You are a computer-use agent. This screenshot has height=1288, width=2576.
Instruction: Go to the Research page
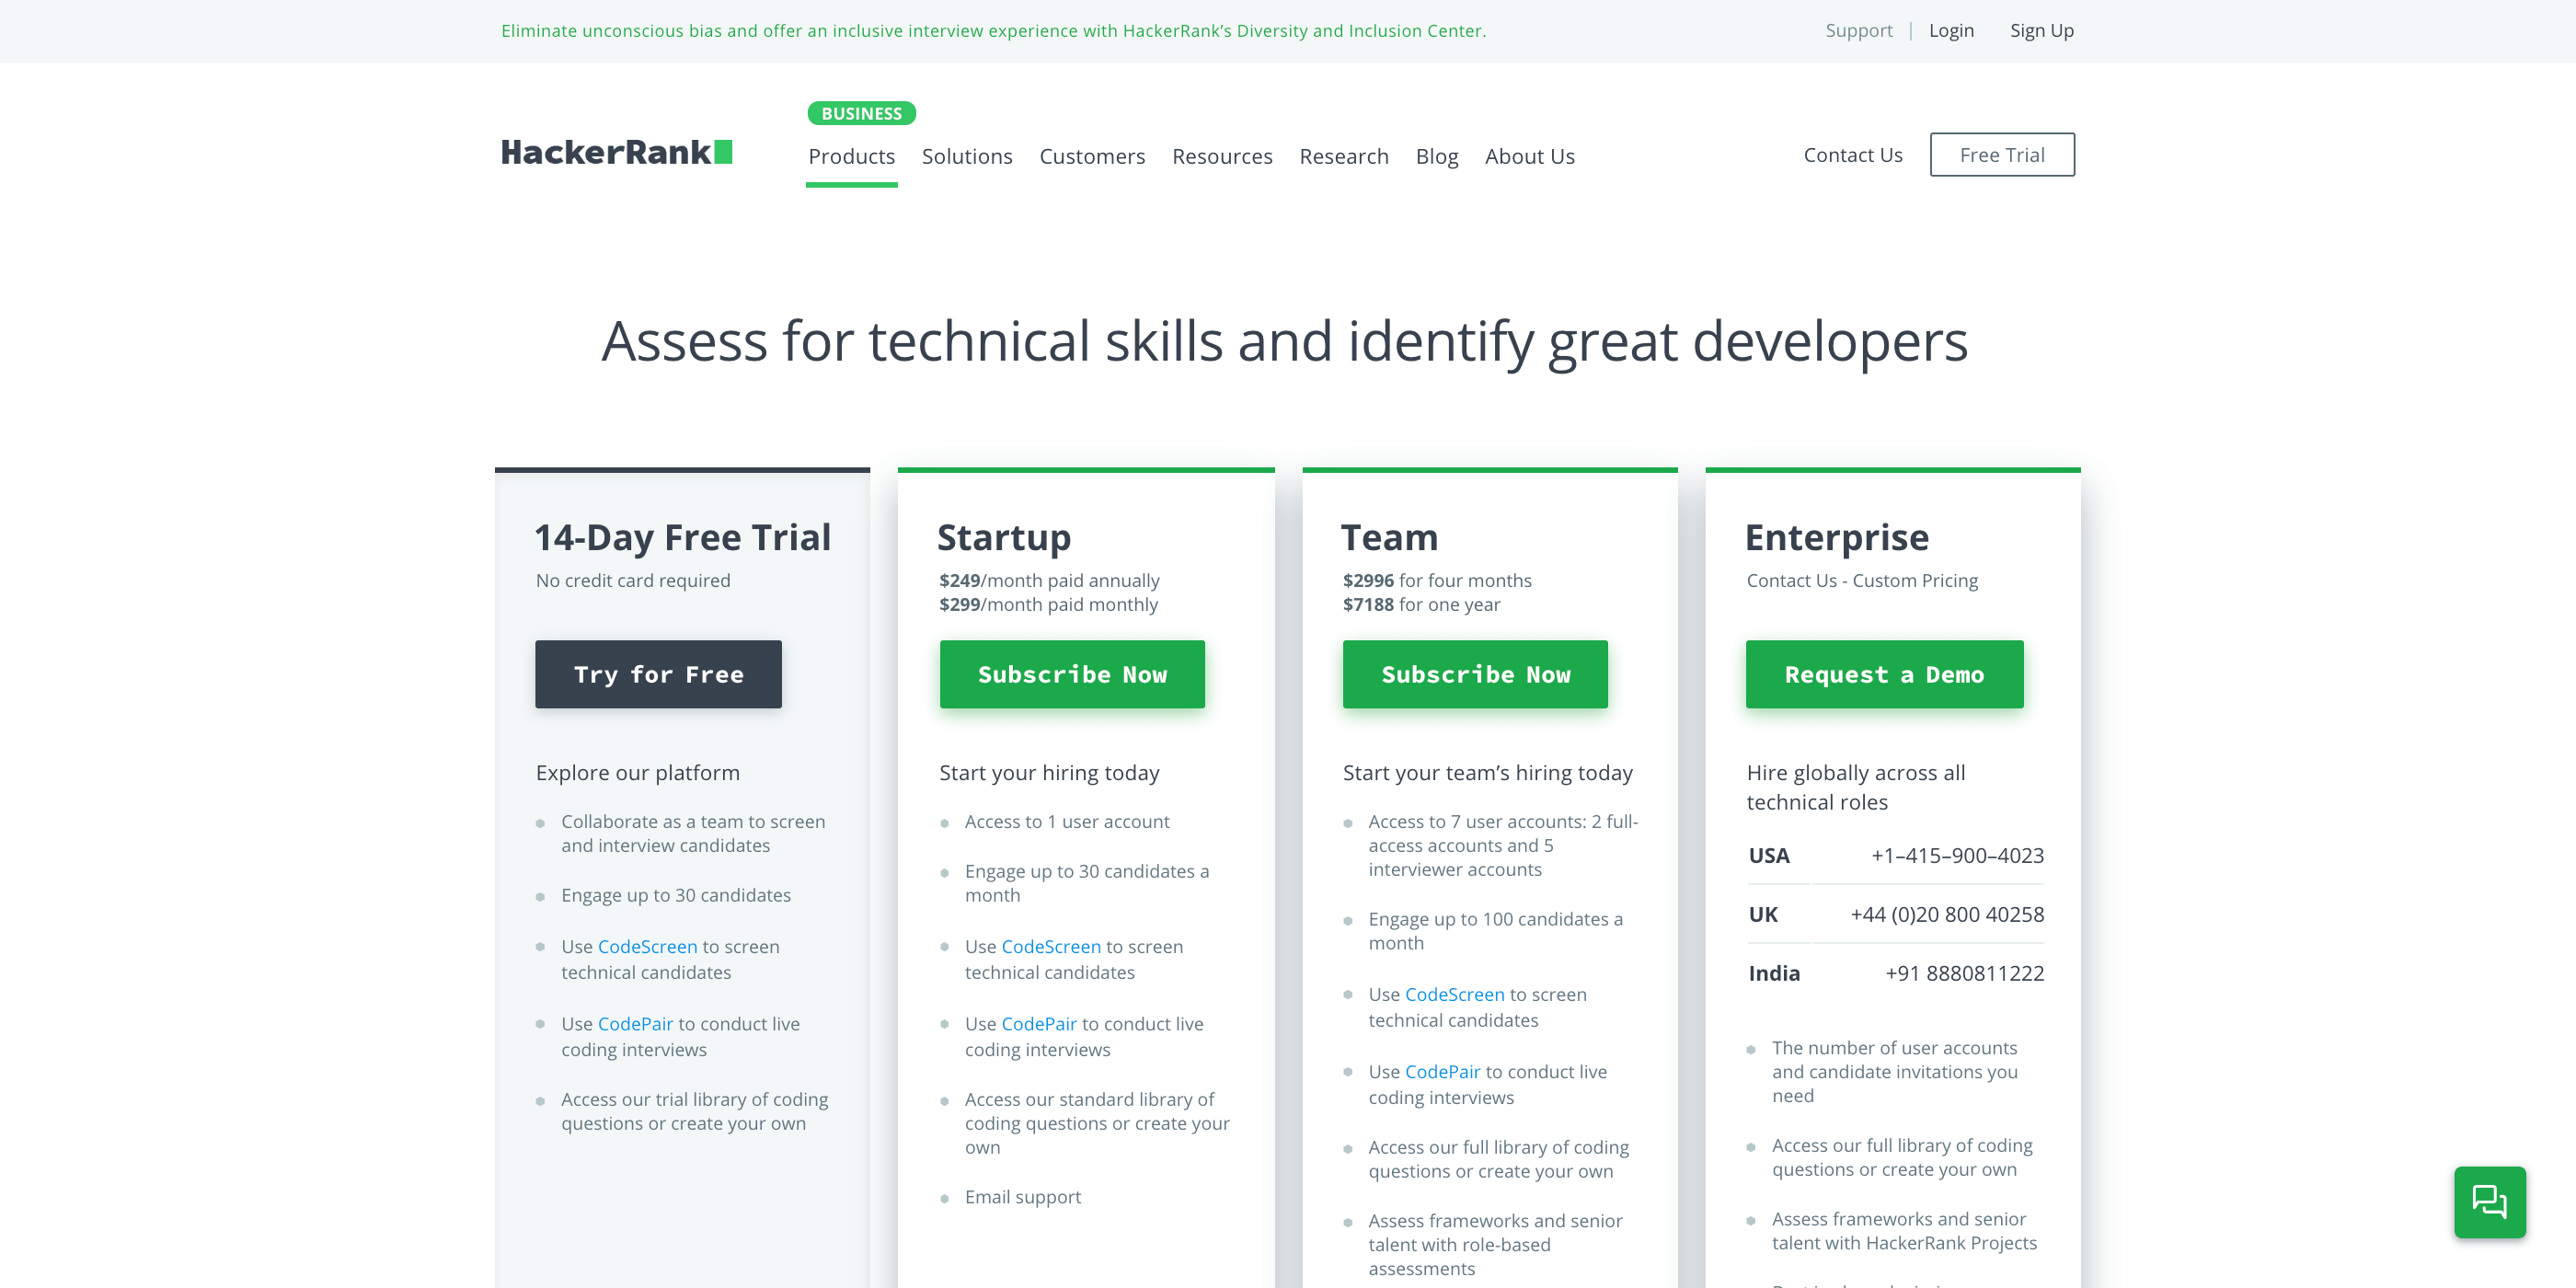[x=1344, y=156]
